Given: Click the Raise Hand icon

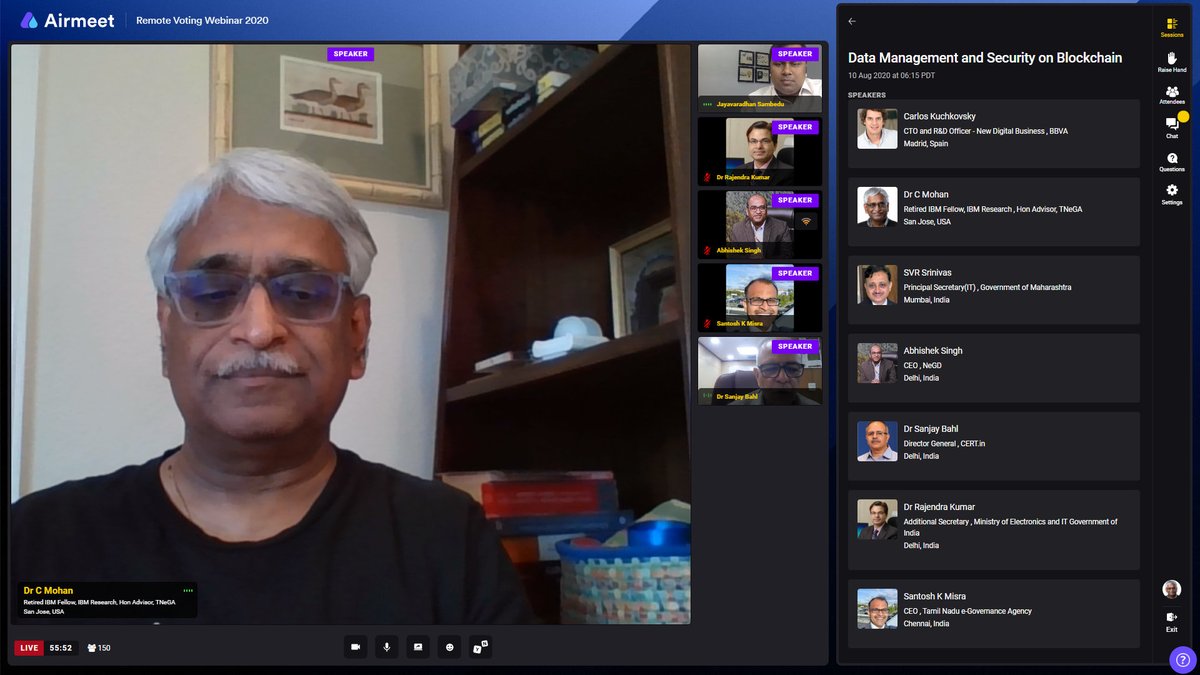Looking at the screenshot, I should (x=1172, y=63).
